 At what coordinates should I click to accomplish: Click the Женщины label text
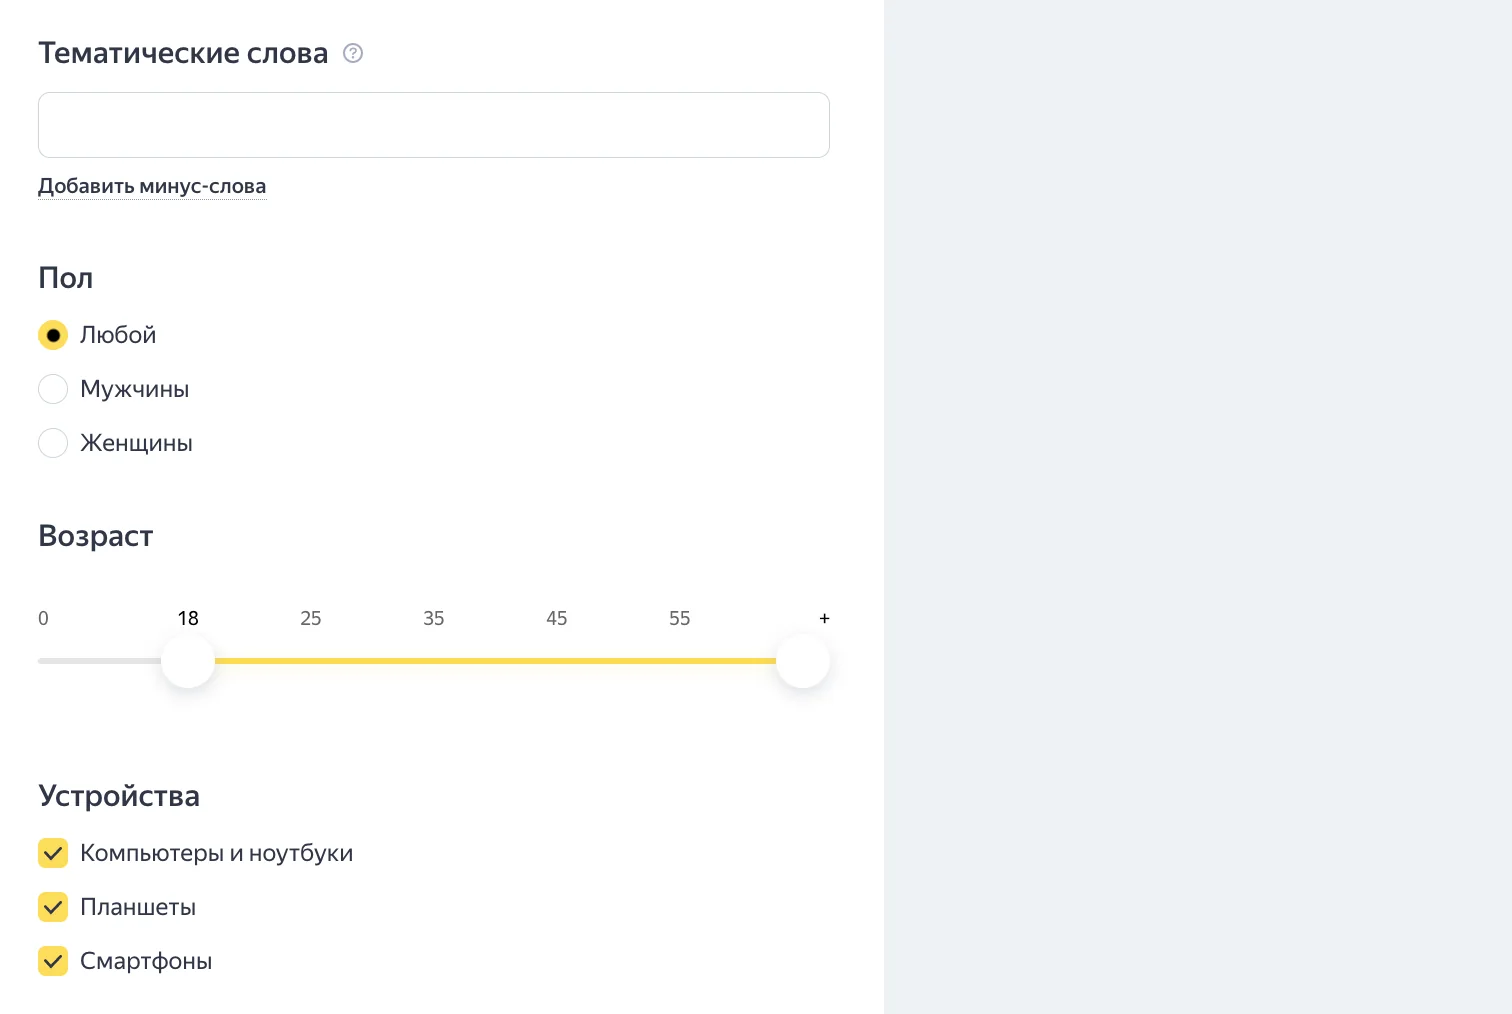(136, 443)
